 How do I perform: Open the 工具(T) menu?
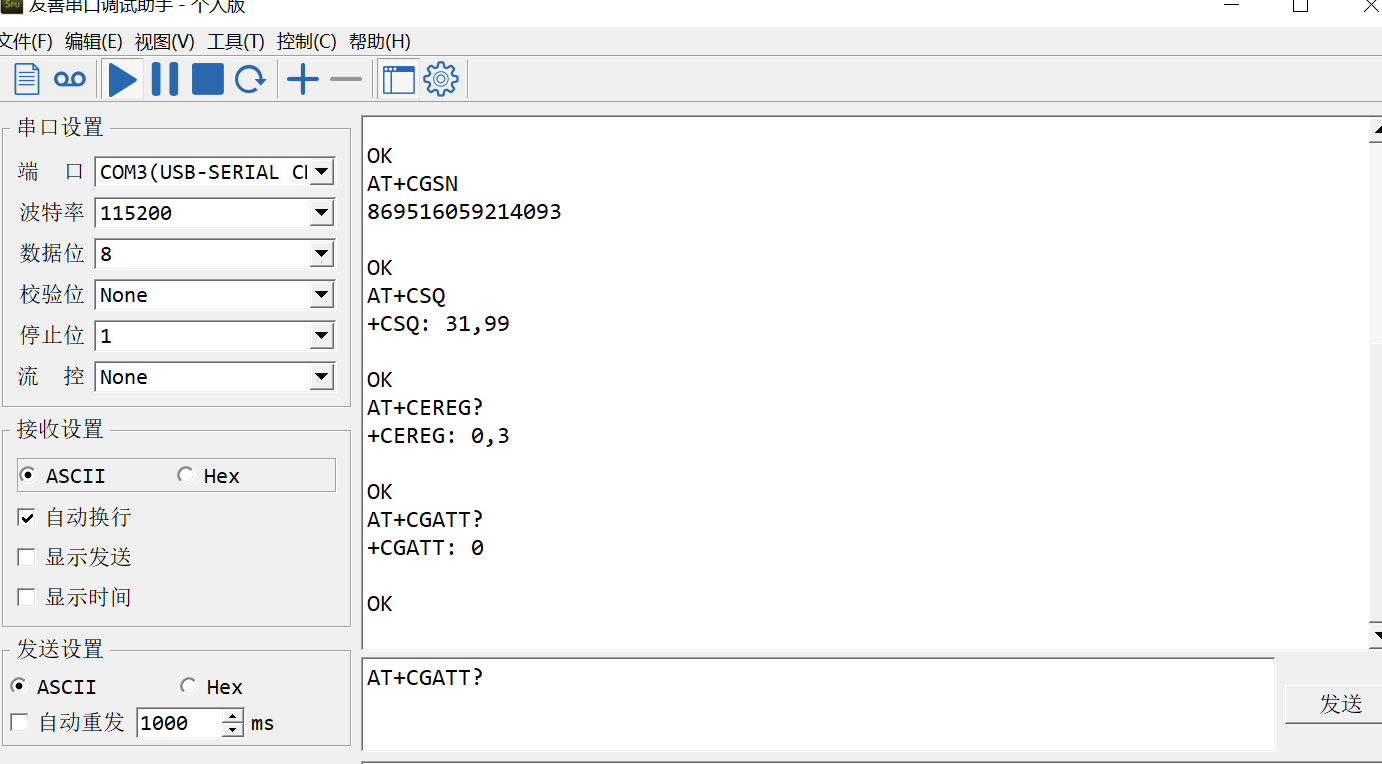236,42
